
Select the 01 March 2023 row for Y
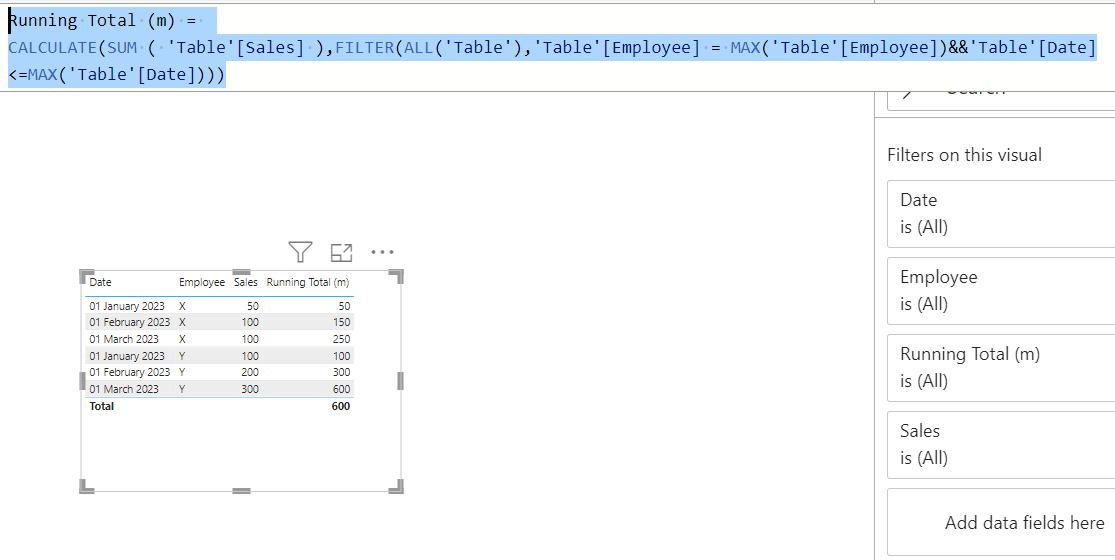[x=219, y=389]
